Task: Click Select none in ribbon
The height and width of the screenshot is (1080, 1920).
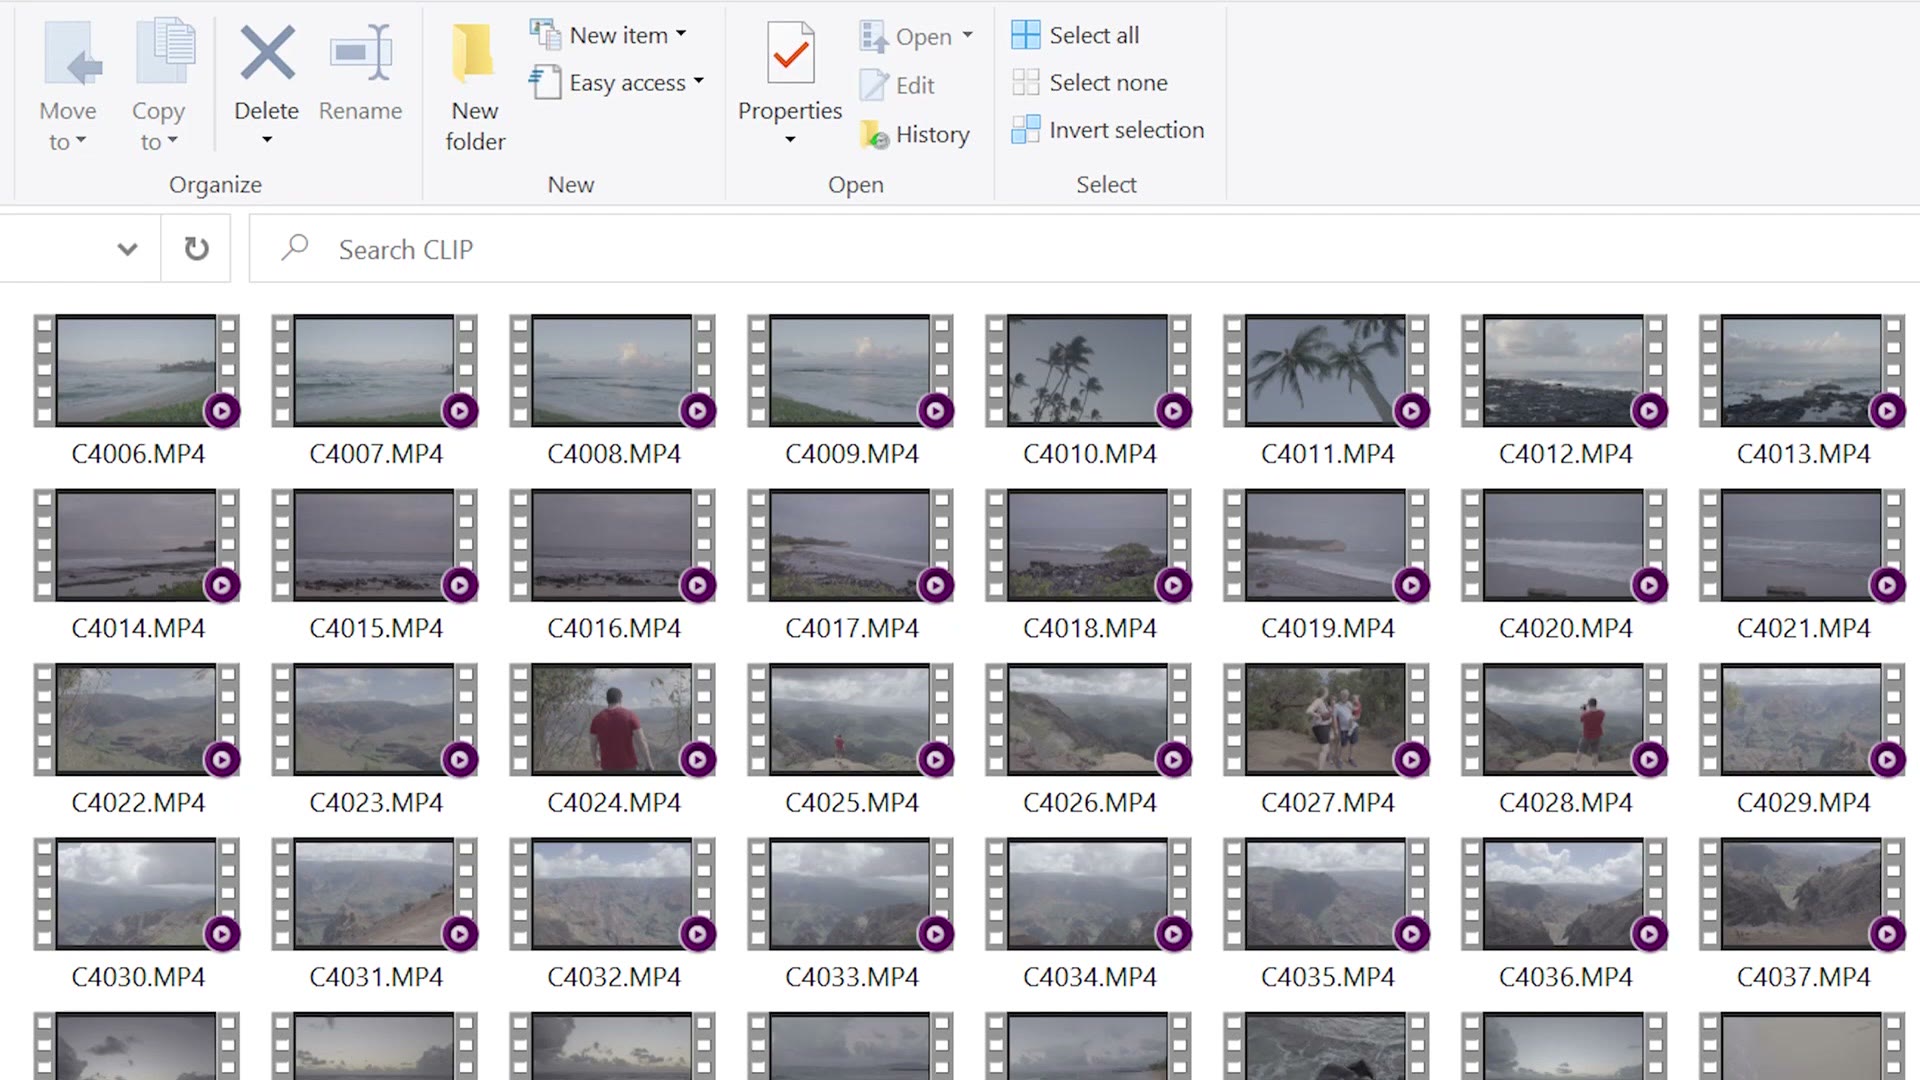Action: click(1089, 82)
